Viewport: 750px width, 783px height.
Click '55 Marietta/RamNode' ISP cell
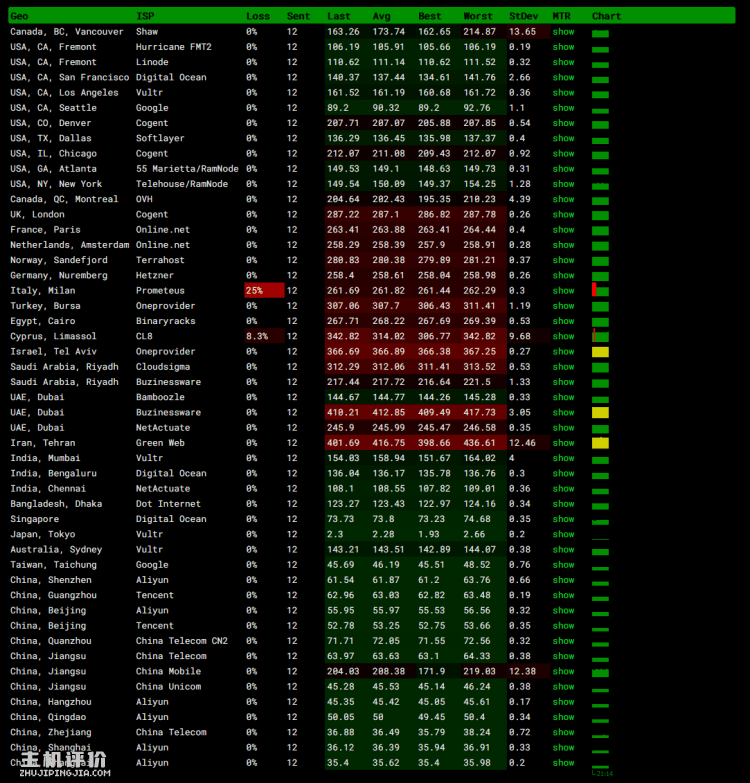(187, 169)
